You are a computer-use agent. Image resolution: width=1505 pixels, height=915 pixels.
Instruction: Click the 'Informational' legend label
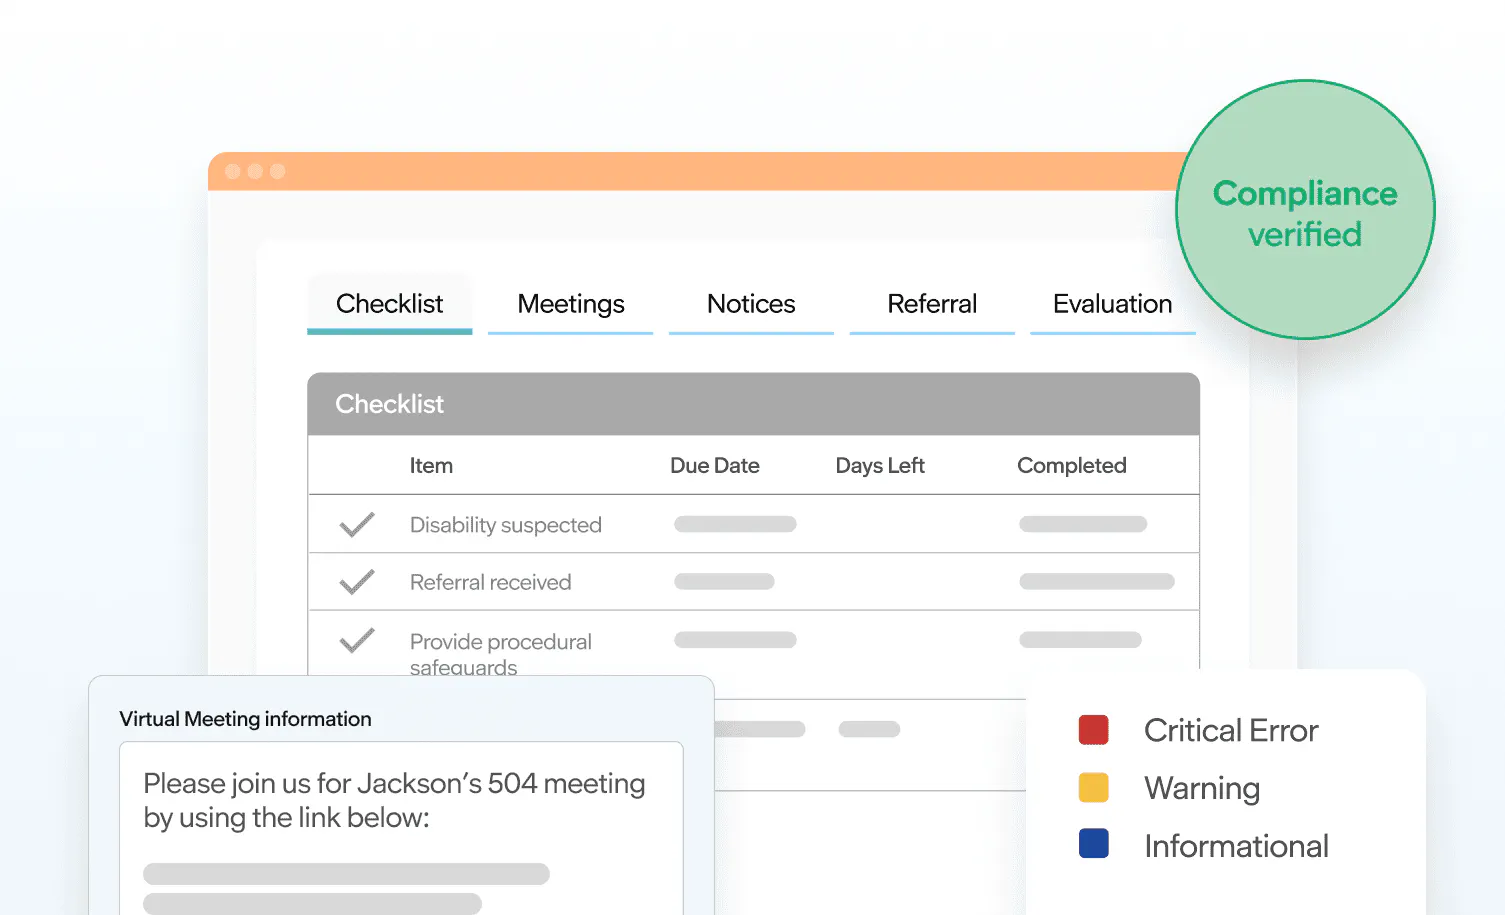pos(1236,846)
